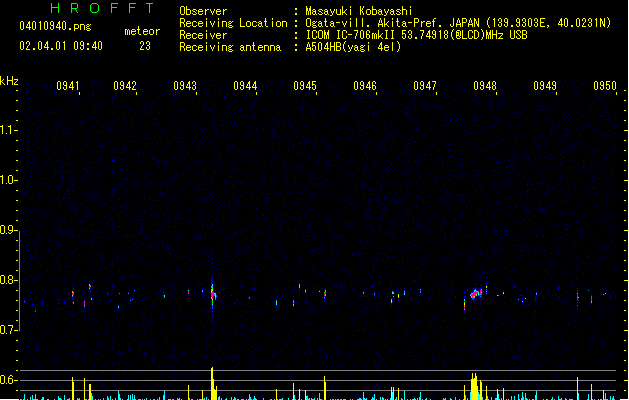Click the strong meteor echo after 0943
The width and height of the screenshot is (629, 400).
coord(213,295)
